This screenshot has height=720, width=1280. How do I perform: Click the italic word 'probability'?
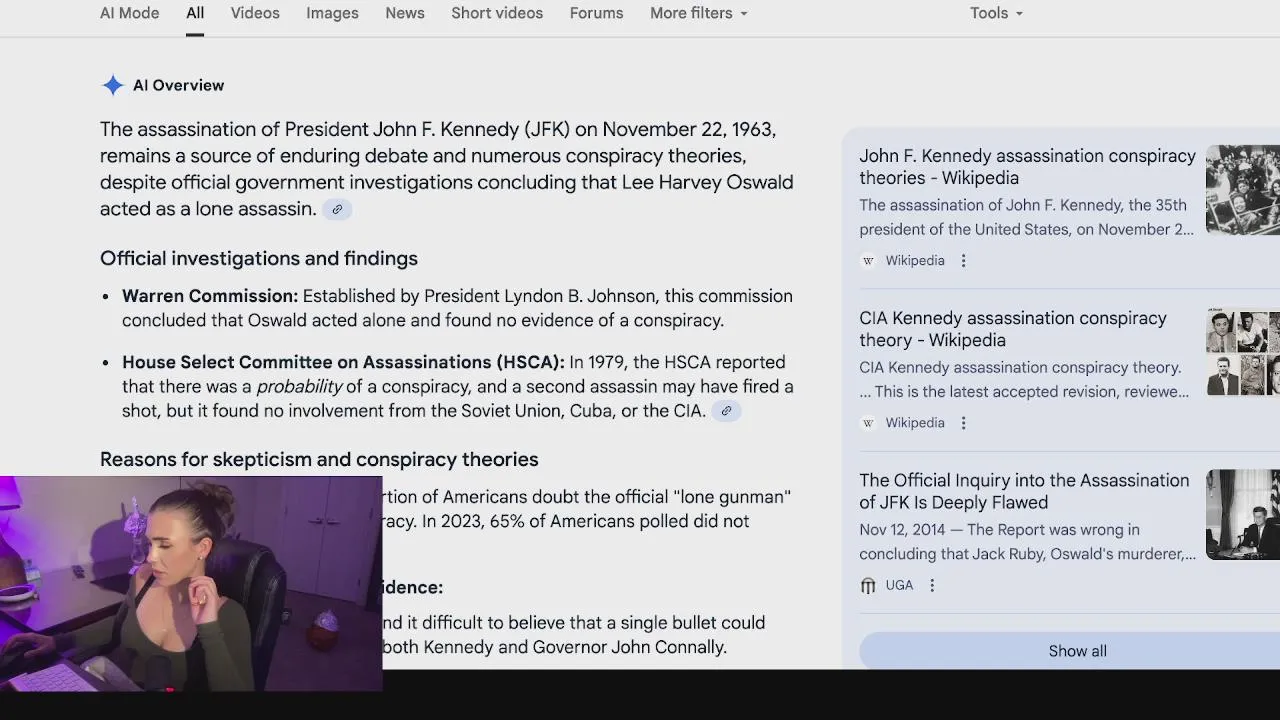click(x=299, y=387)
